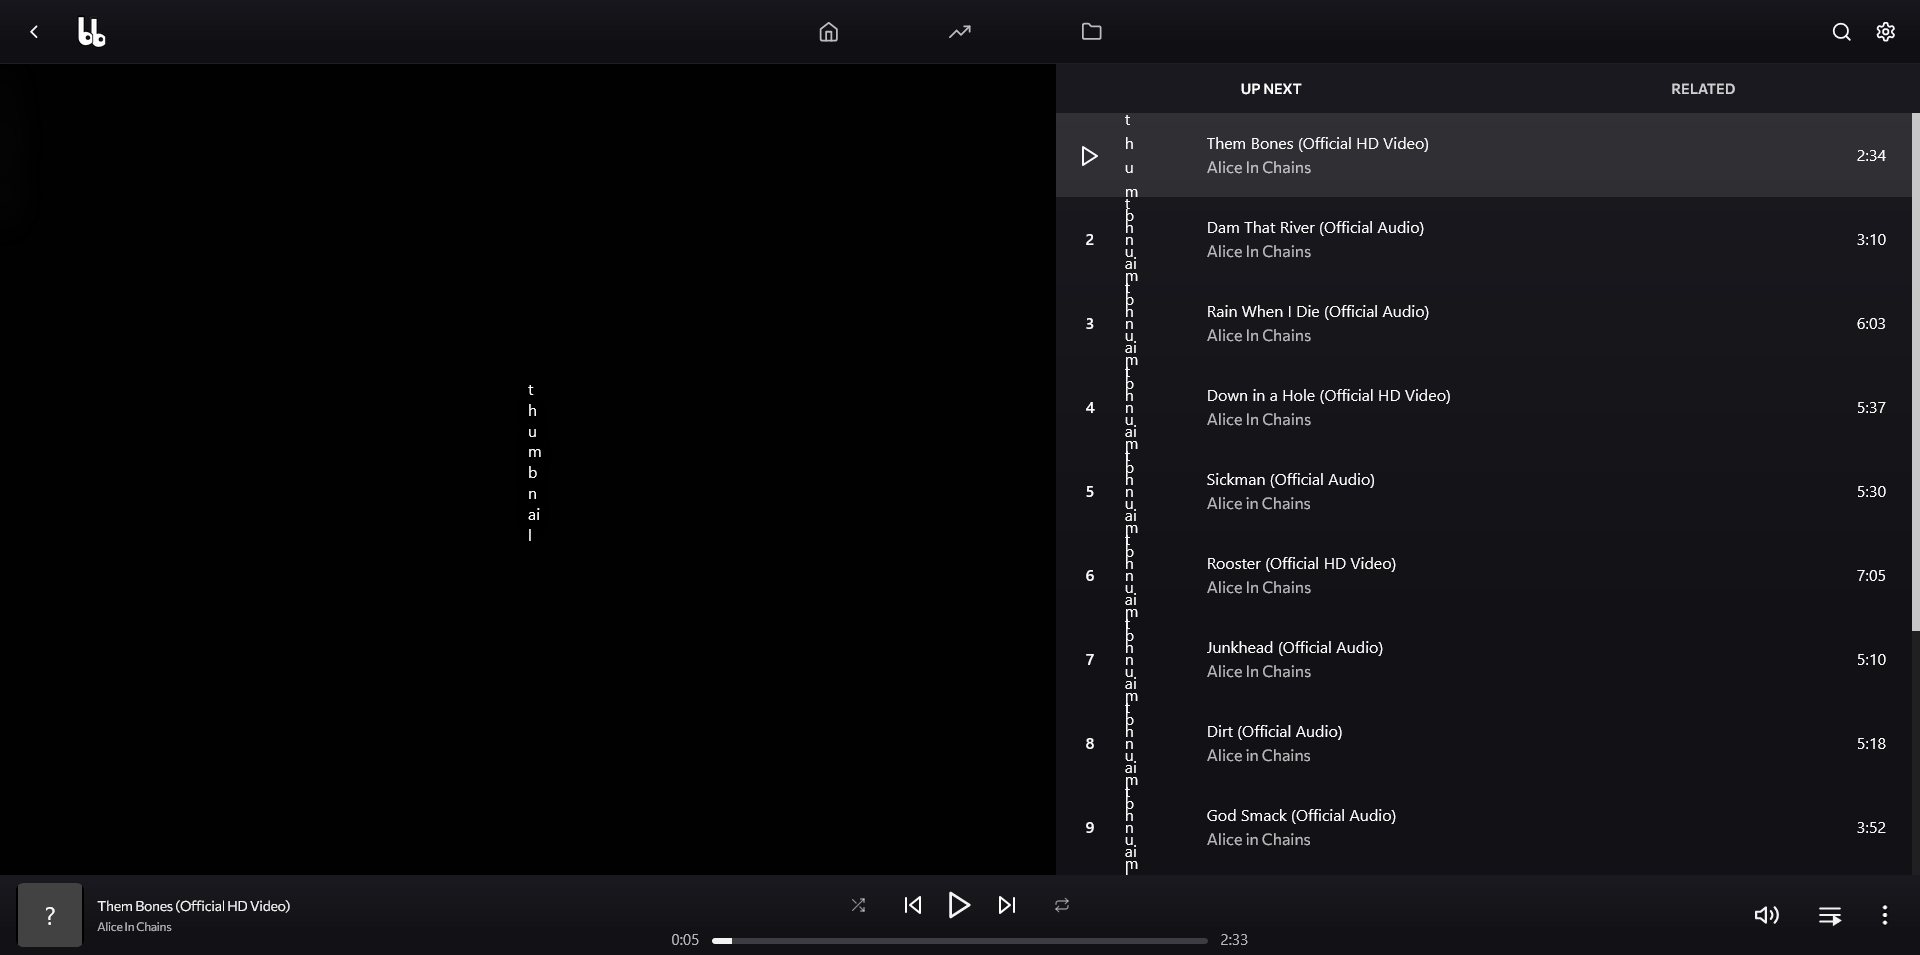Toggle shuffle mode
The height and width of the screenshot is (955, 1920).
click(x=858, y=905)
